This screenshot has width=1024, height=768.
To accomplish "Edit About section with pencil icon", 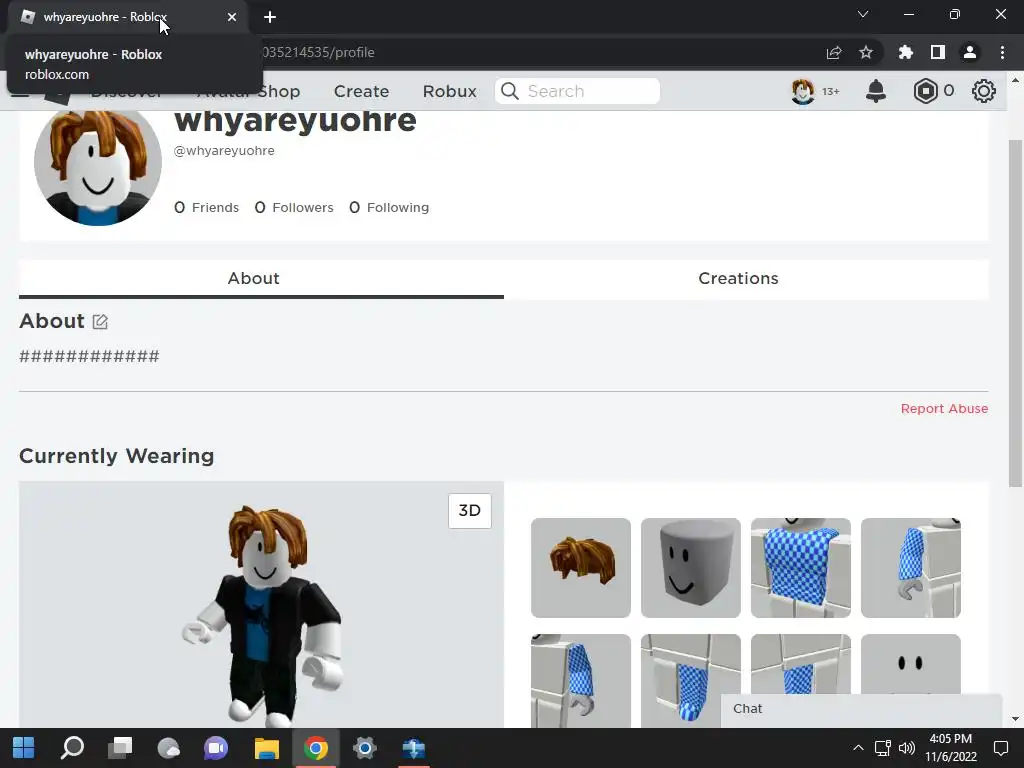I will (x=100, y=321).
